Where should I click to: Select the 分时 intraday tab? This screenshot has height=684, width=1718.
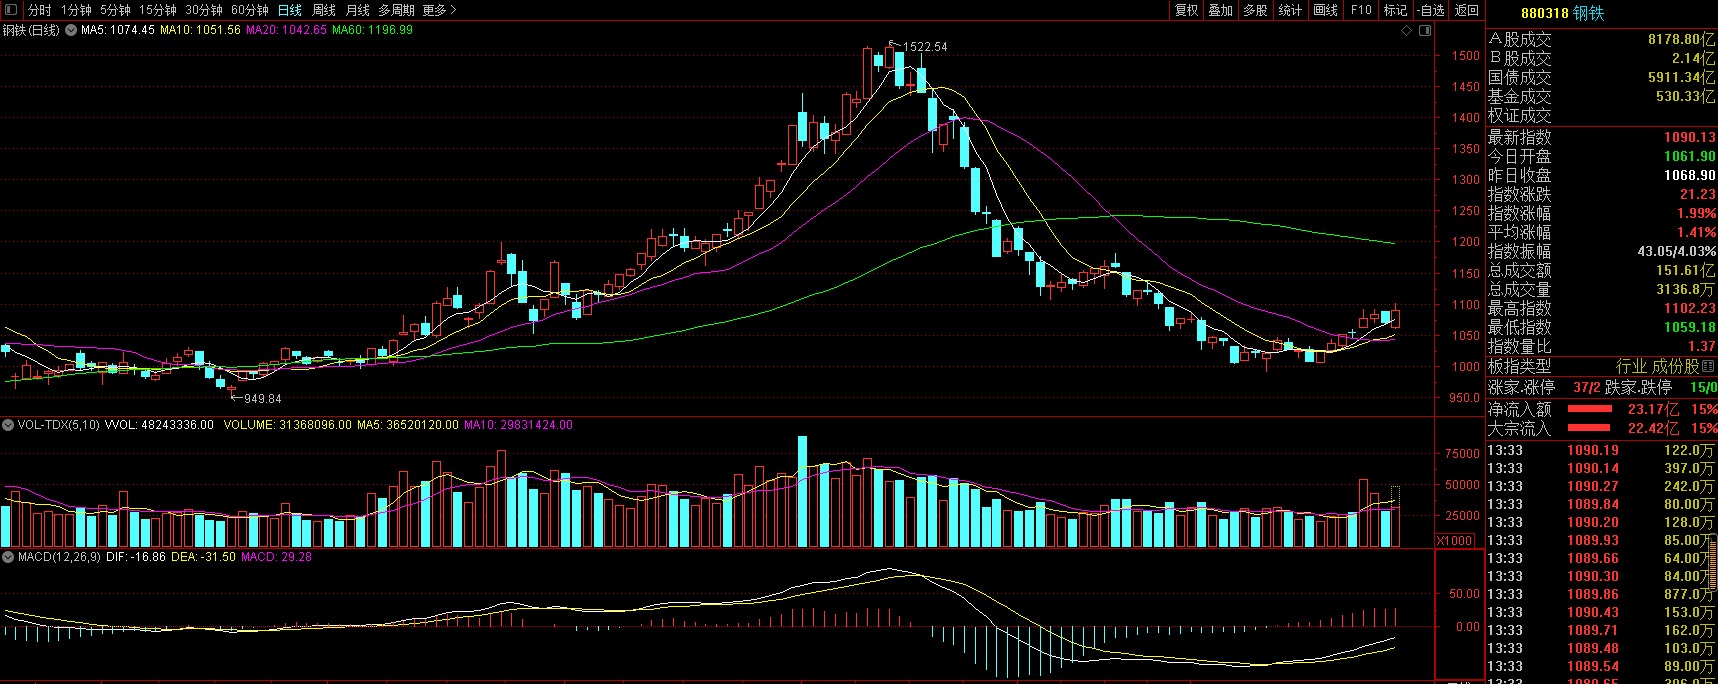pyautogui.click(x=39, y=10)
